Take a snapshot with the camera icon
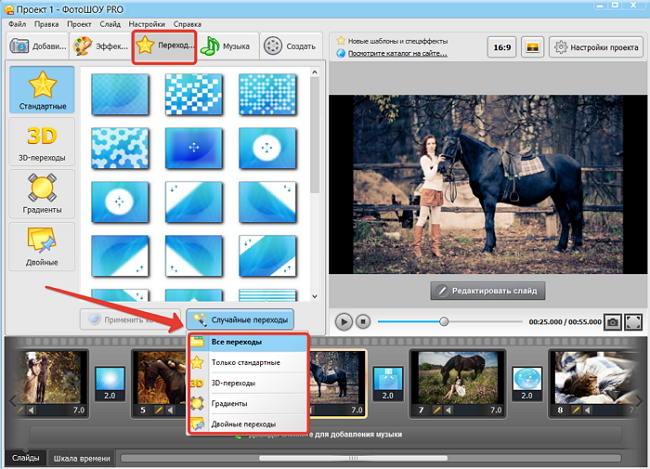Screen dimensions: 650x469 (613, 322)
